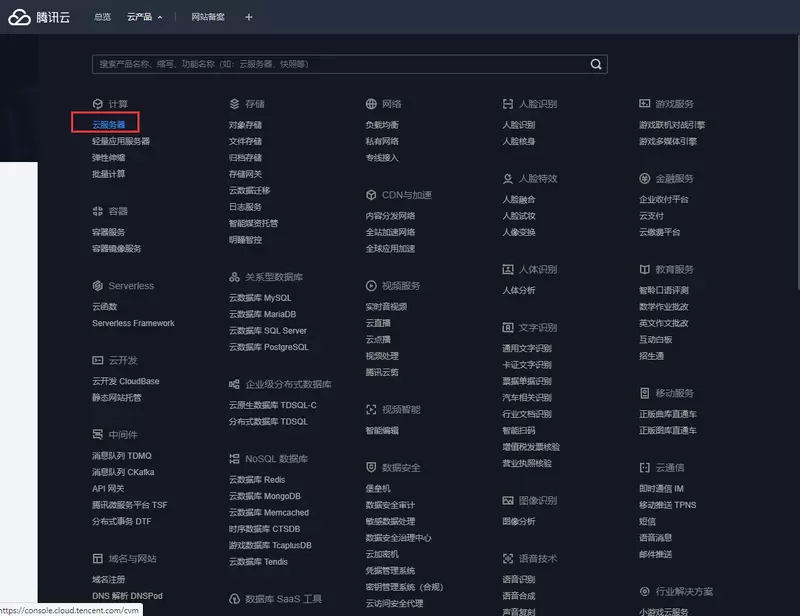The image size is (800, 616).
Task: Open the API 网关 link
Action: (x=108, y=488)
